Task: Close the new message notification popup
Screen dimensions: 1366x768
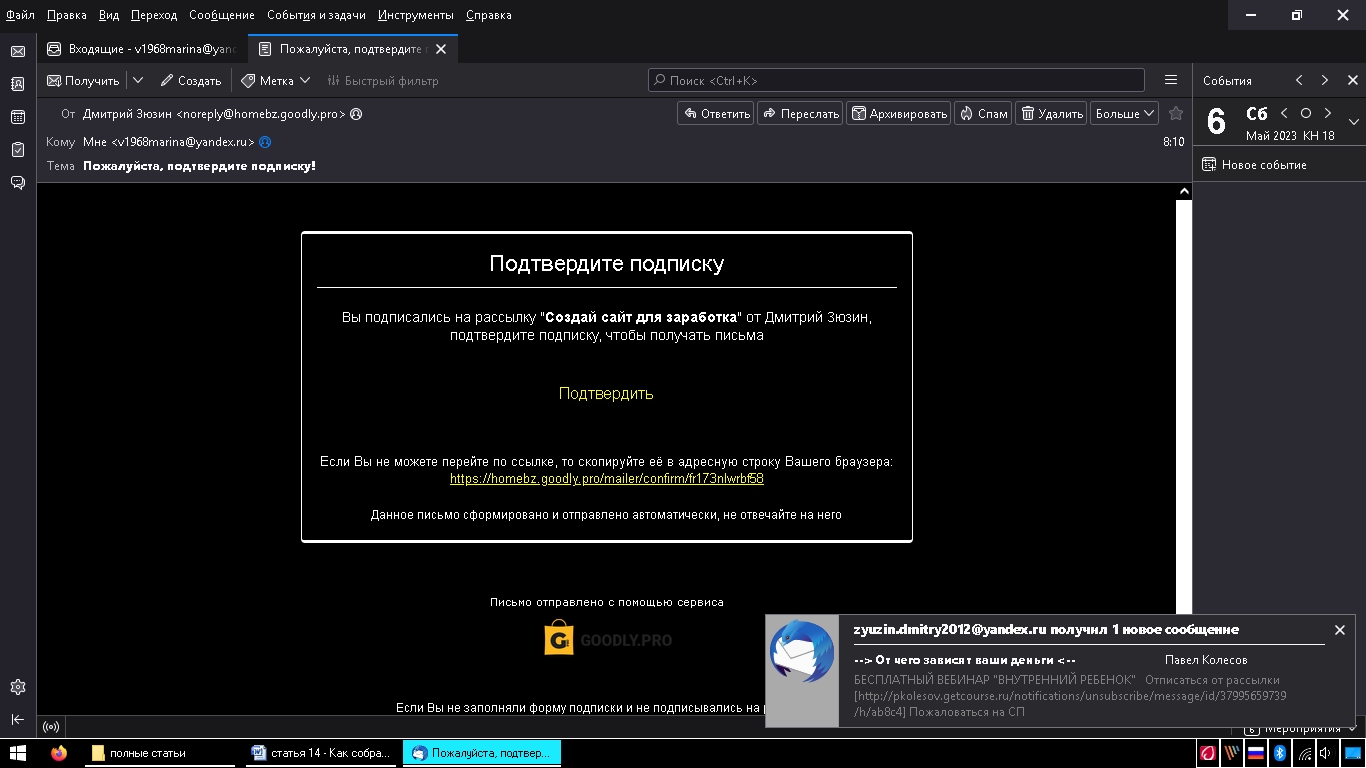Action: [1340, 630]
